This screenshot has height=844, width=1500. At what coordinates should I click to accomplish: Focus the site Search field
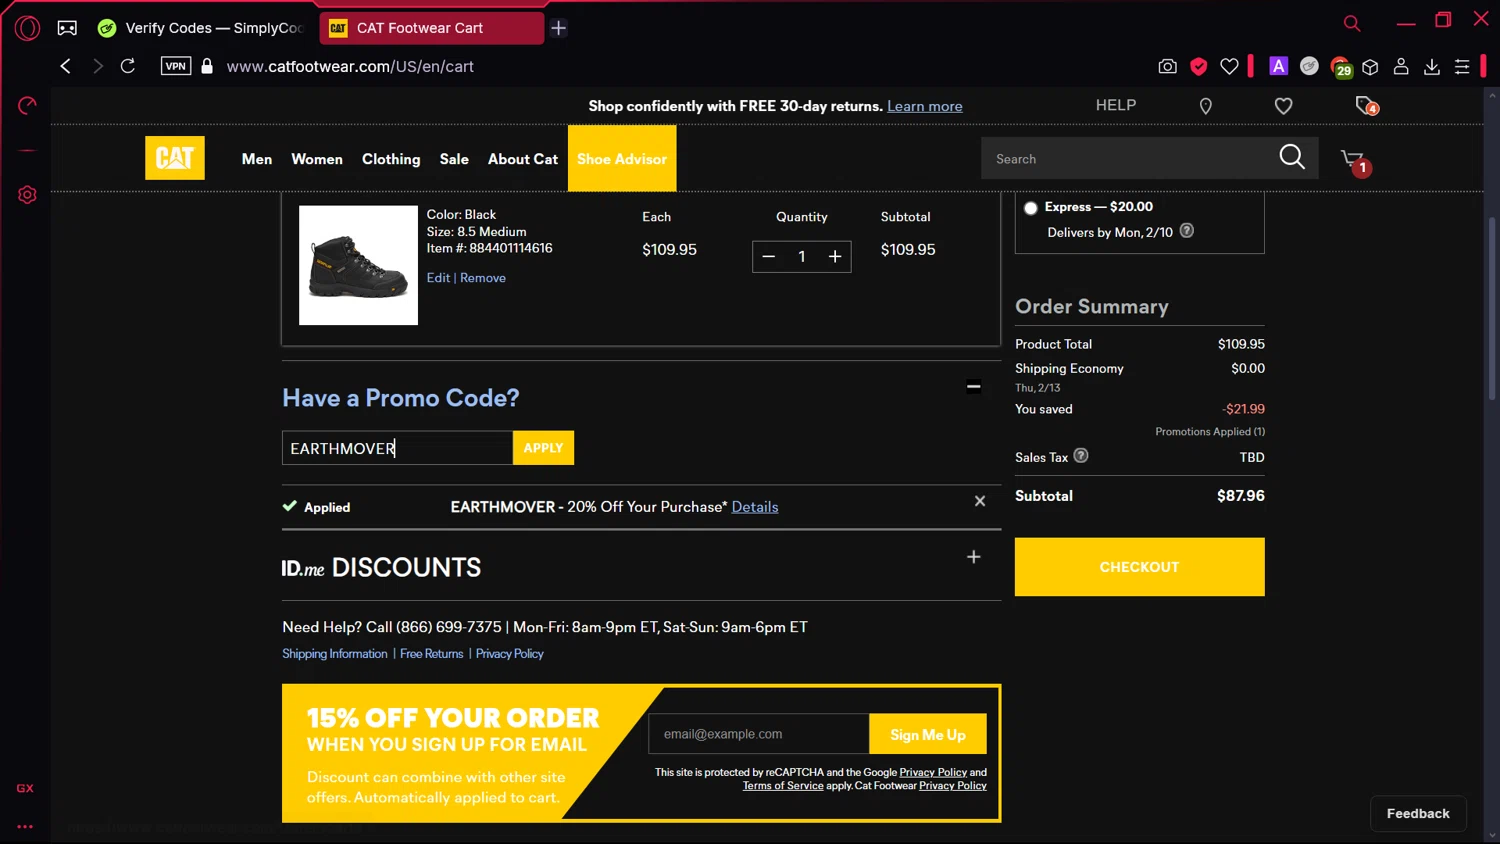[x=1130, y=159]
